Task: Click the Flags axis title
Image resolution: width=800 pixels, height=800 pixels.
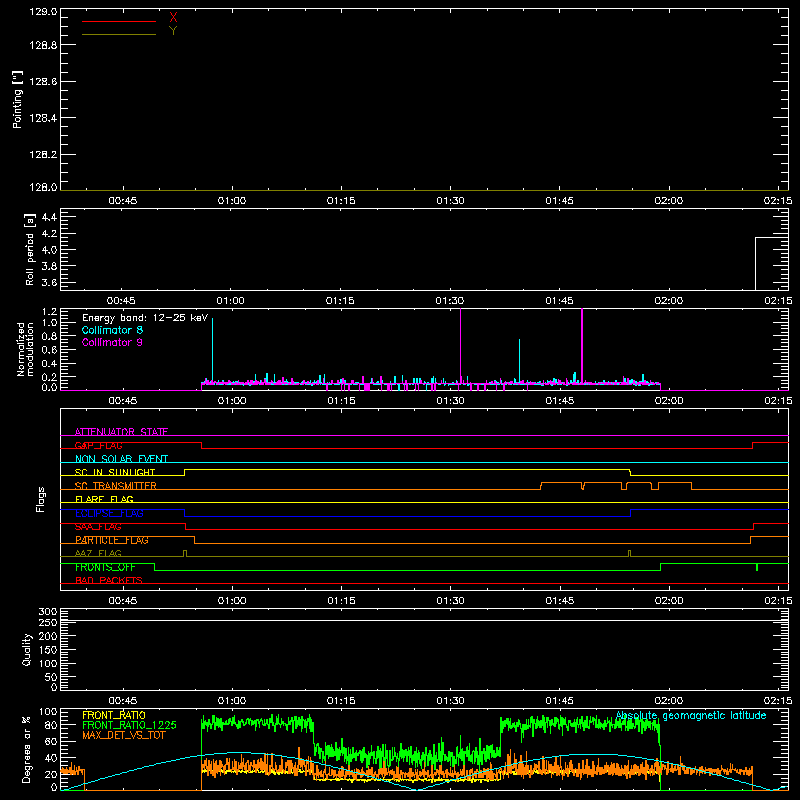Action: 41,499
